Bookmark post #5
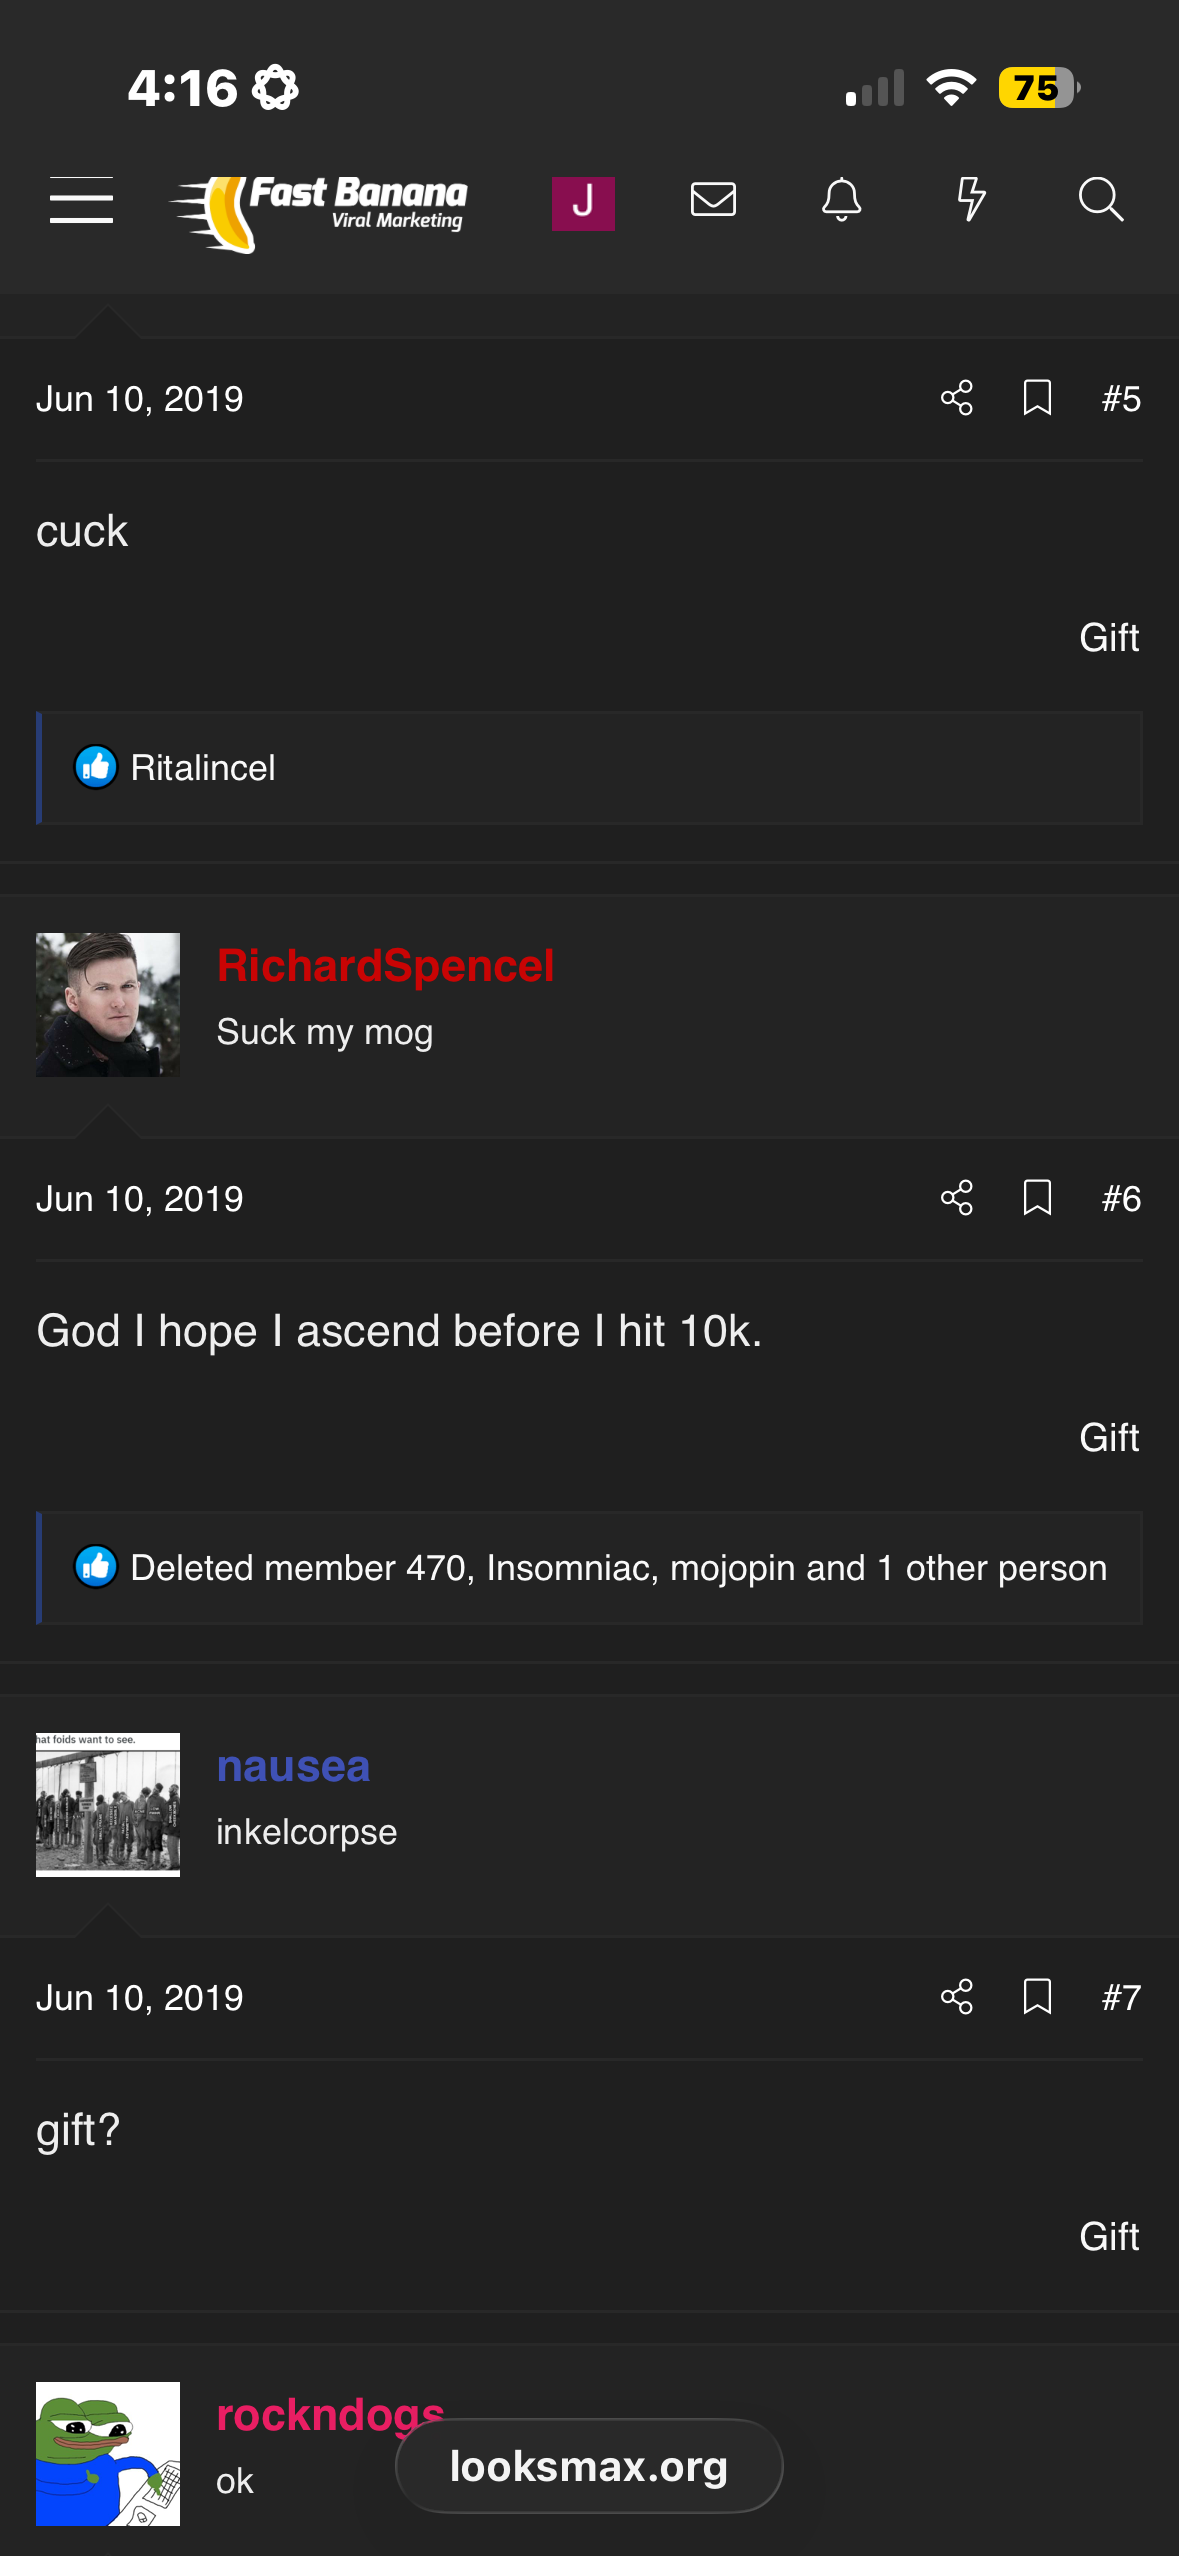 tap(1037, 398)
